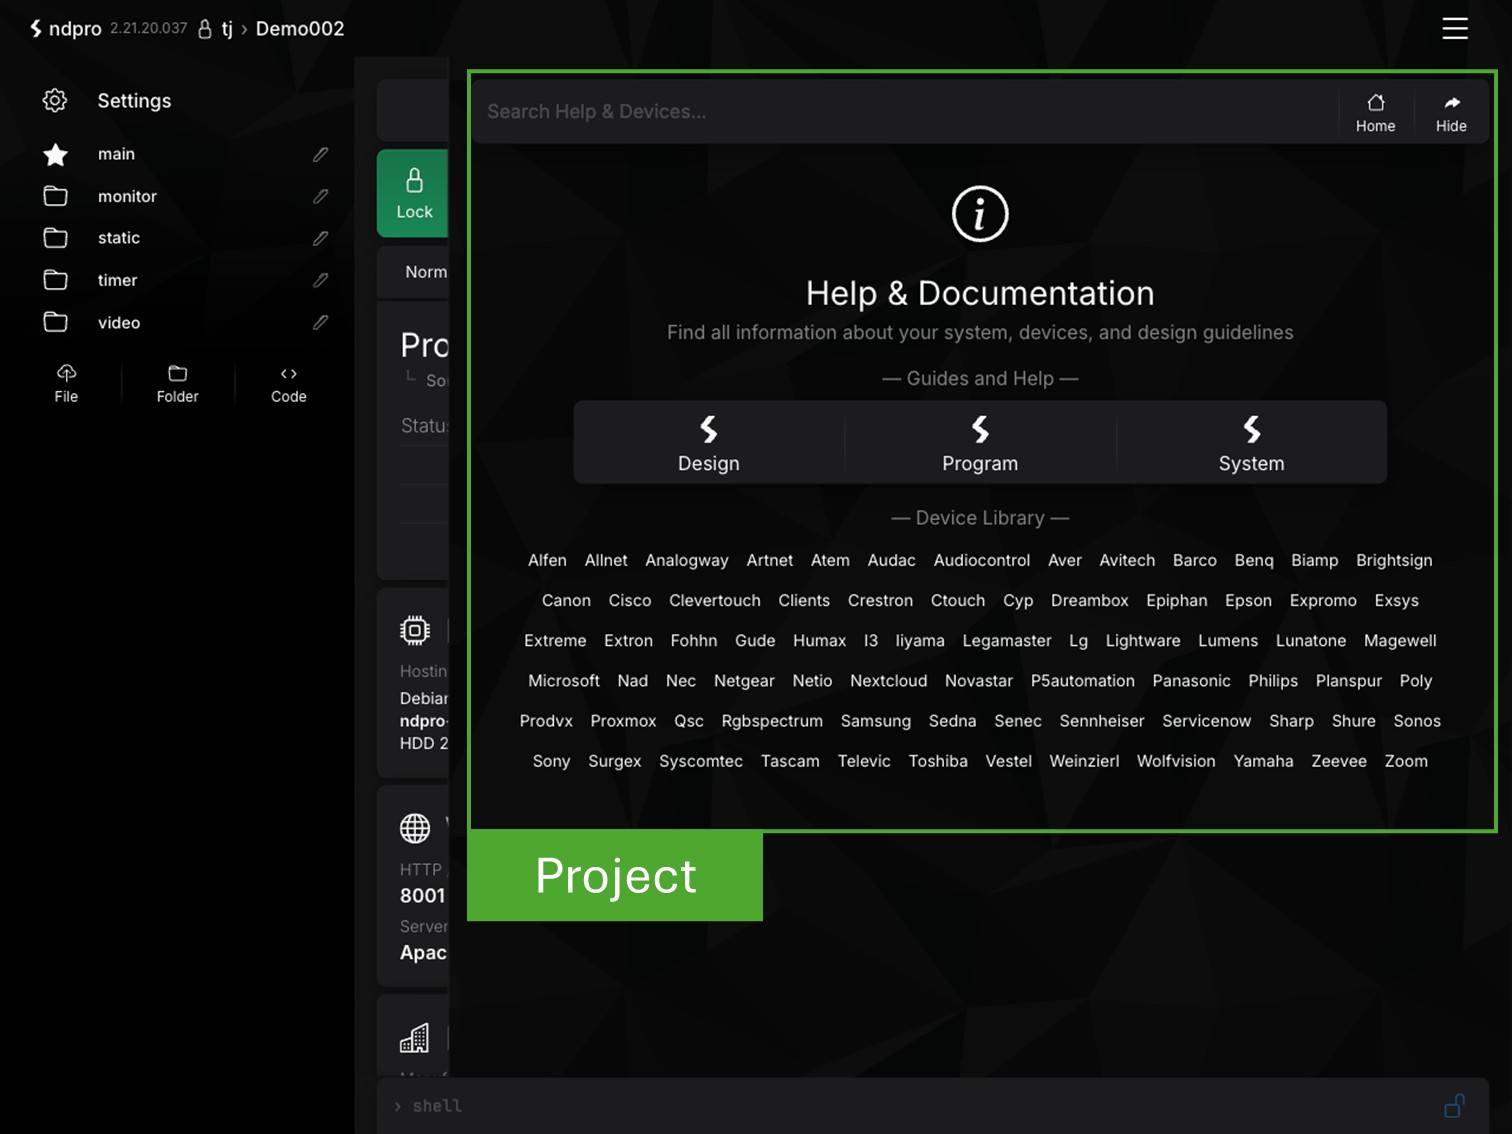Go to Help Home
1512x1134 pixels.
tap(1376, 112)
